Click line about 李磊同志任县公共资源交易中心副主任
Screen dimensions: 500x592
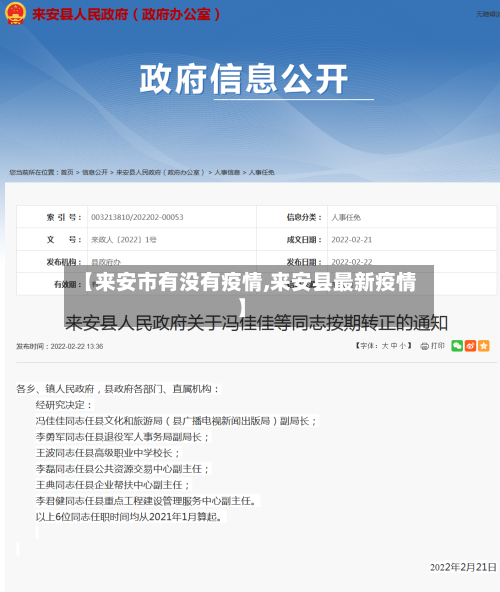point(122,469)
